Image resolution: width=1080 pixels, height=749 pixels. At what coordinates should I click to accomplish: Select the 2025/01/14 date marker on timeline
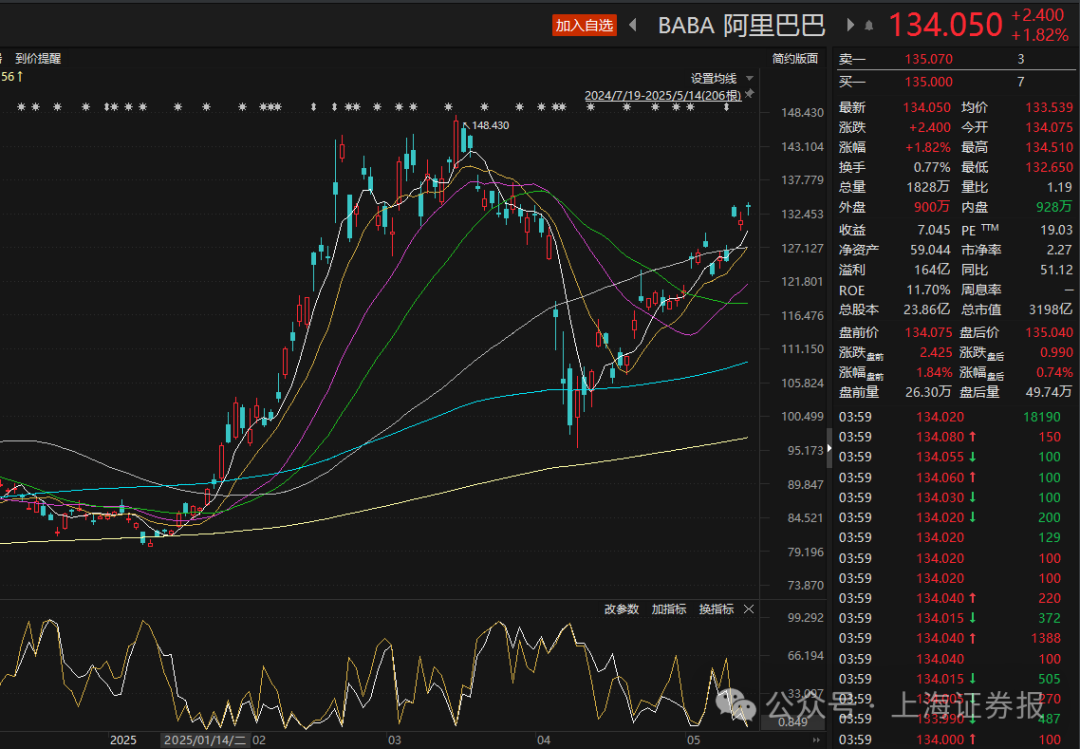205,740
